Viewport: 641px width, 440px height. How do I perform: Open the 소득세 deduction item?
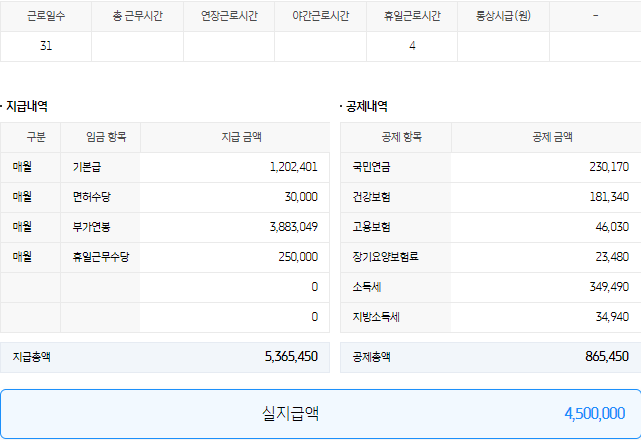coord(365,288)
